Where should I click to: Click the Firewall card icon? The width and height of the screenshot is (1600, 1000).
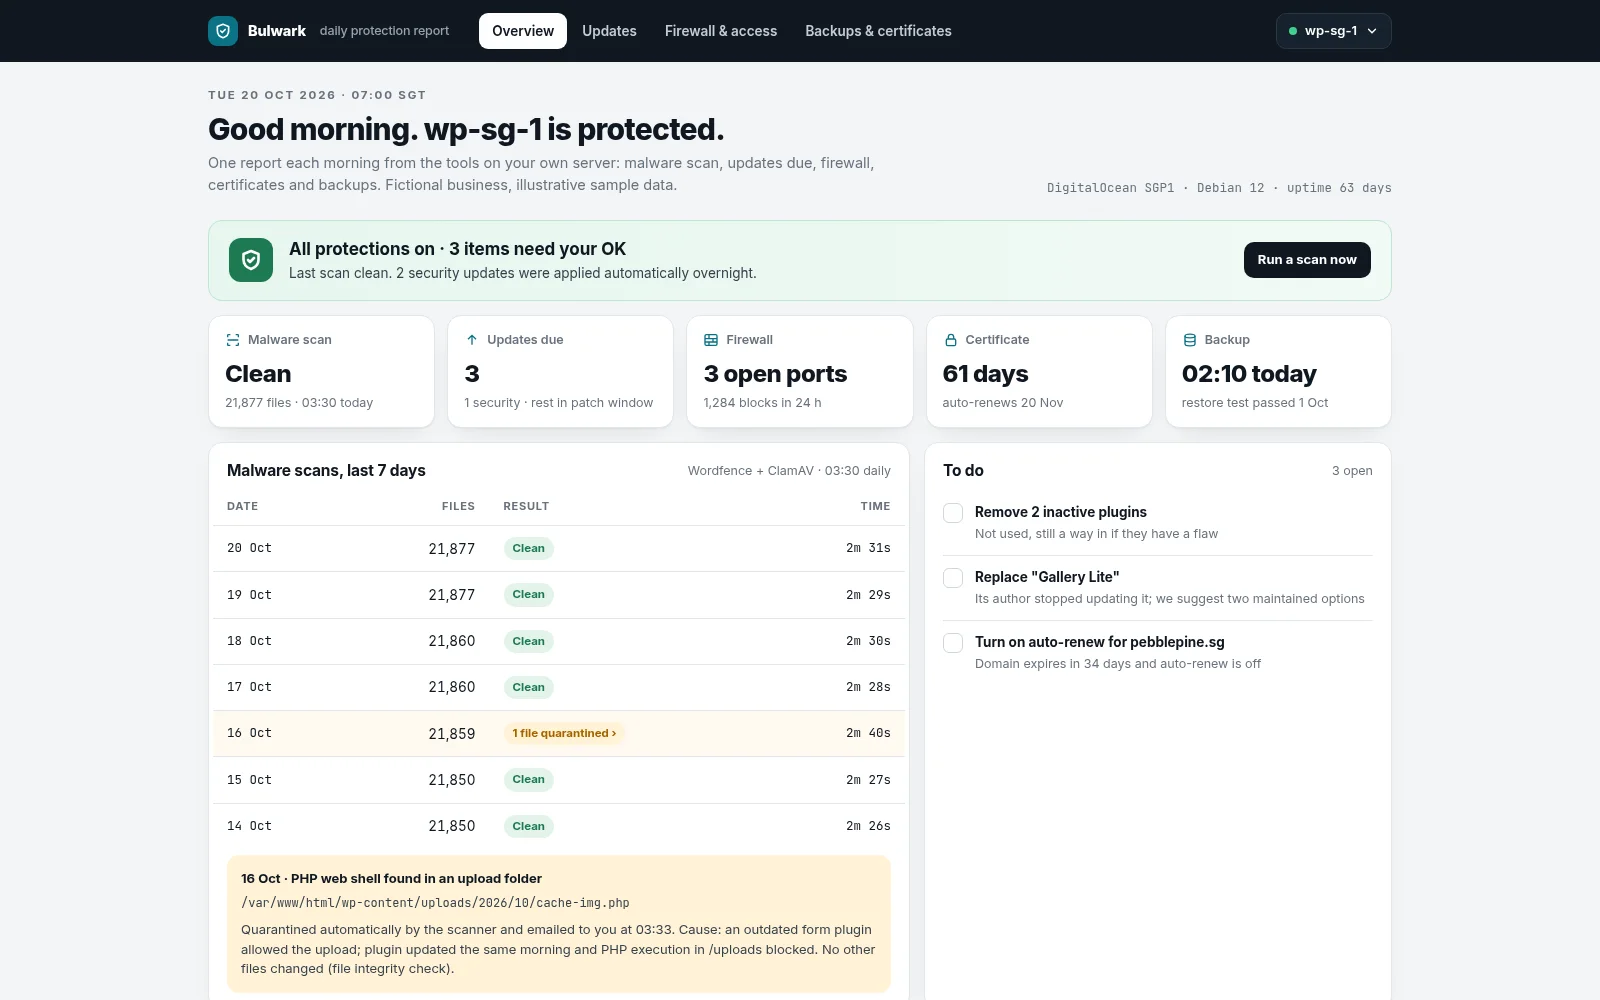(x=711, y=340)
